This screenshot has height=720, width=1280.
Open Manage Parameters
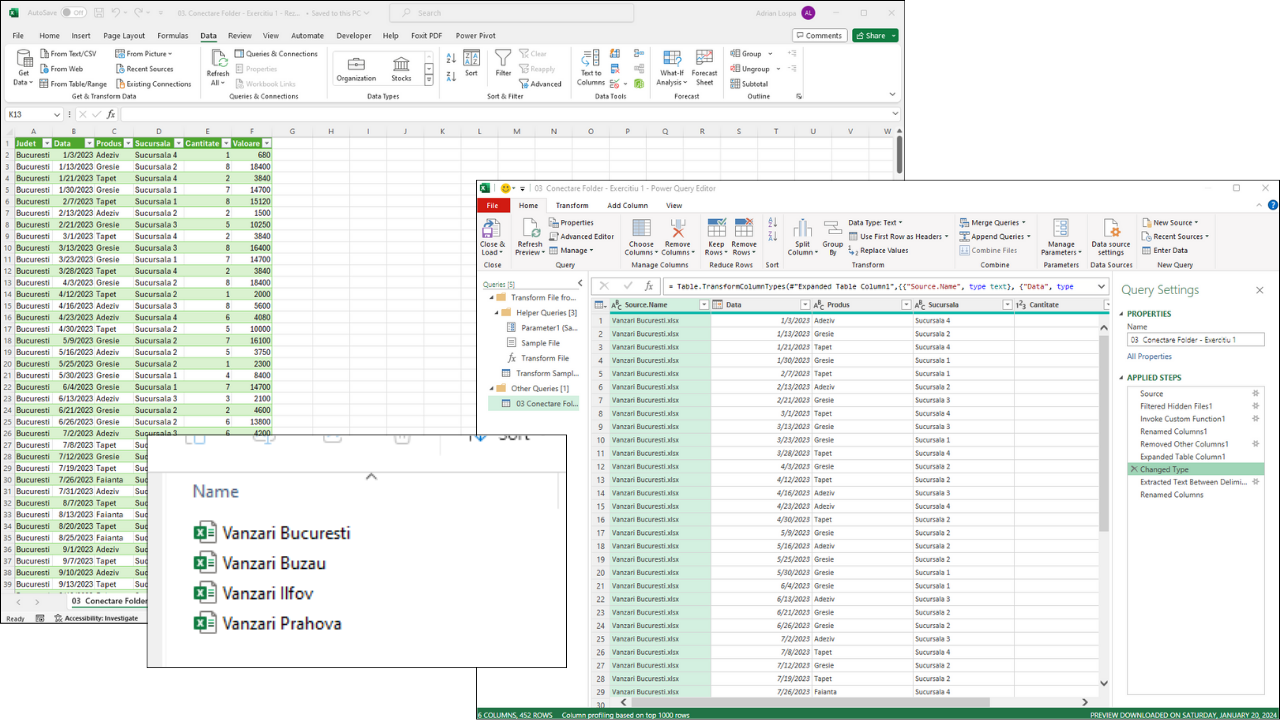(1061, 239)
